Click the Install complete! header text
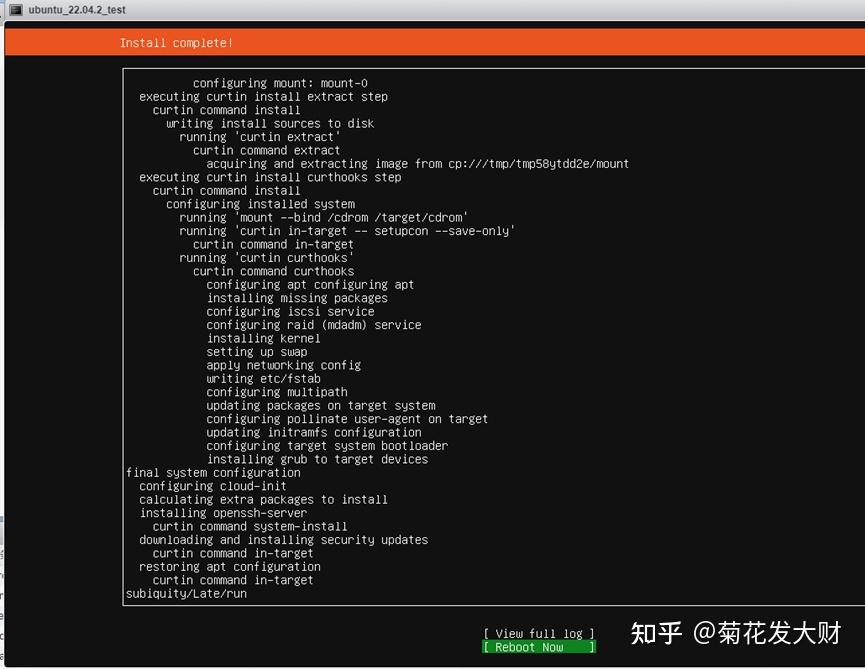865x669 pixels. click(x=176, y=43)
